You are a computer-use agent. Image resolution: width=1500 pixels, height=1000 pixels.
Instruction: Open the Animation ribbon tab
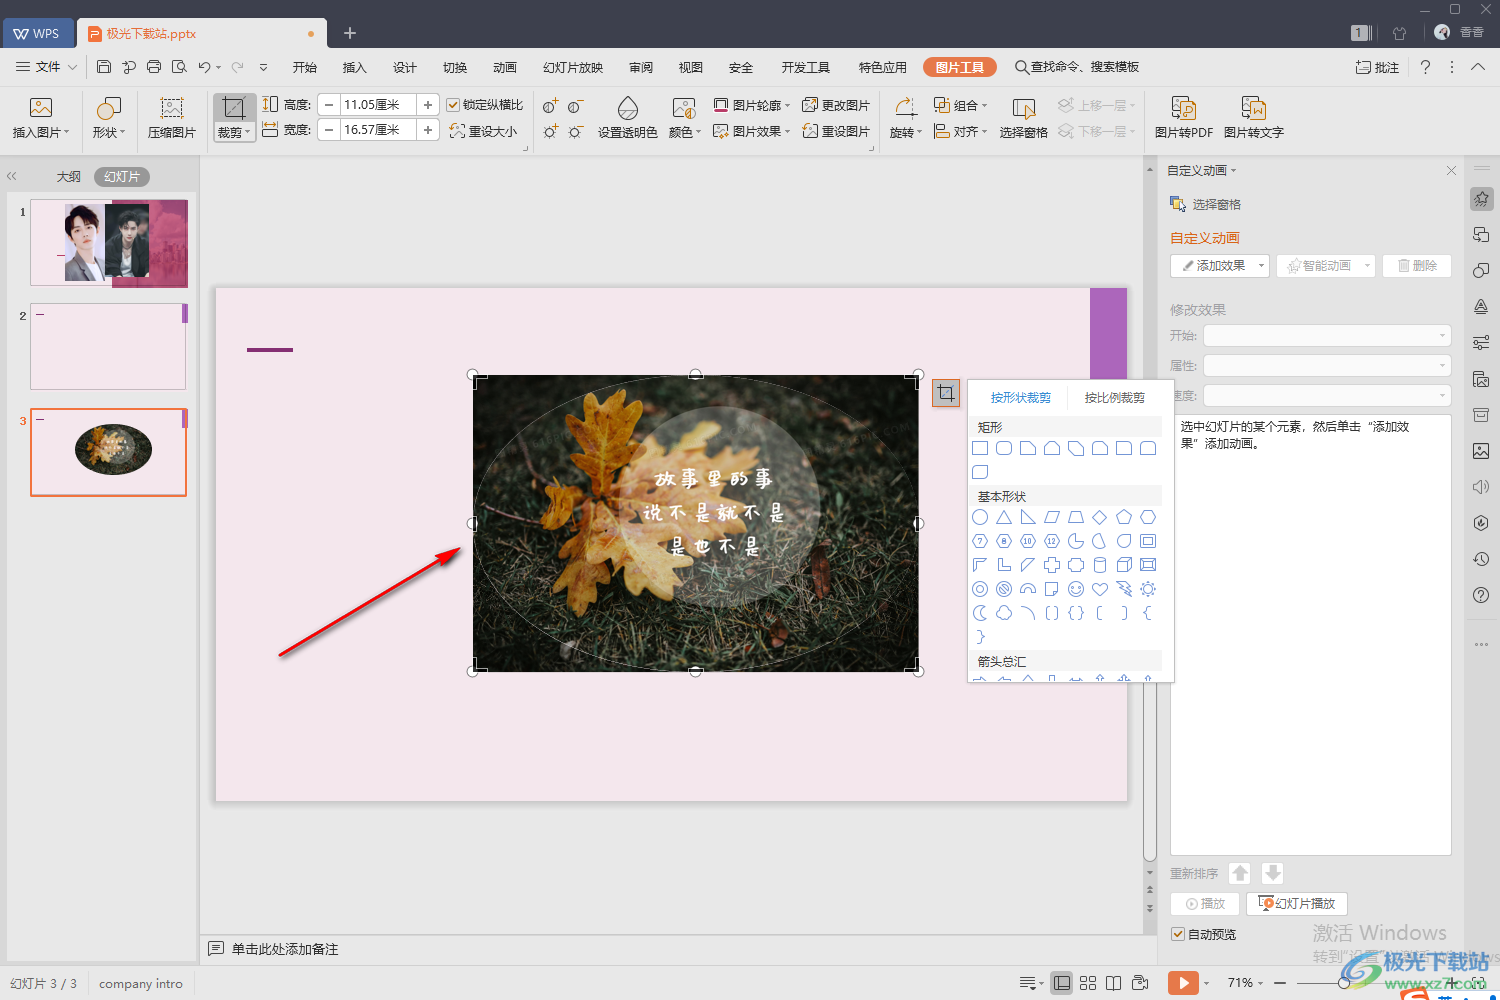coord(504,67)
